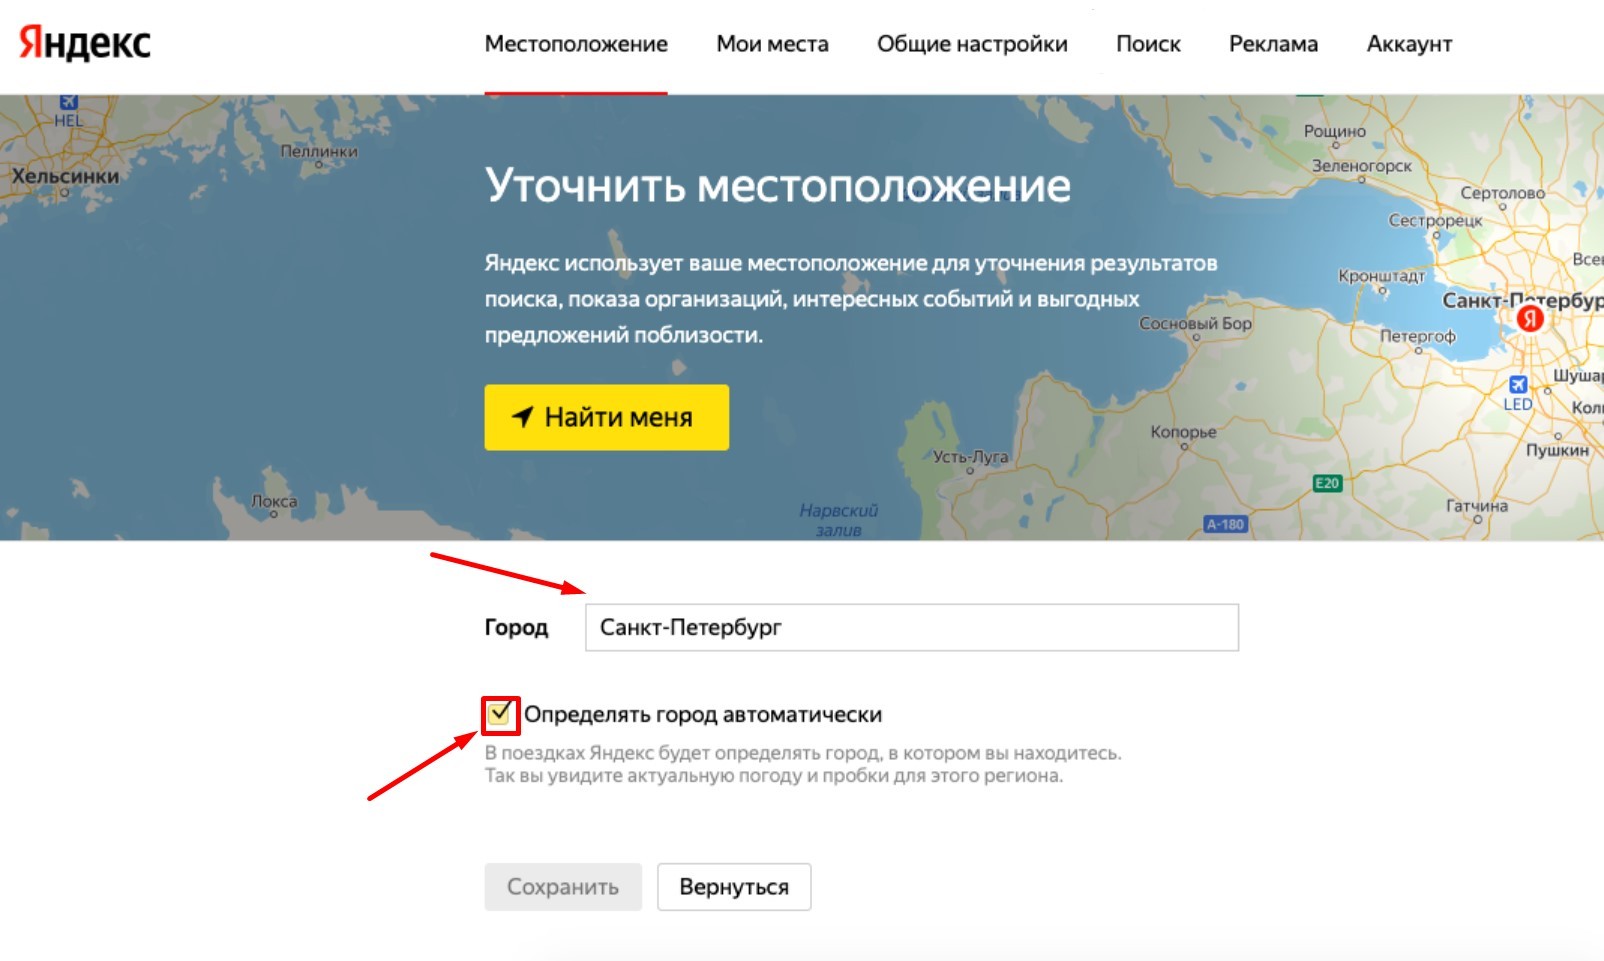This screenshot has width=1604, height=961.
Task: Open the Общие настройки tab
Action: 972,44
